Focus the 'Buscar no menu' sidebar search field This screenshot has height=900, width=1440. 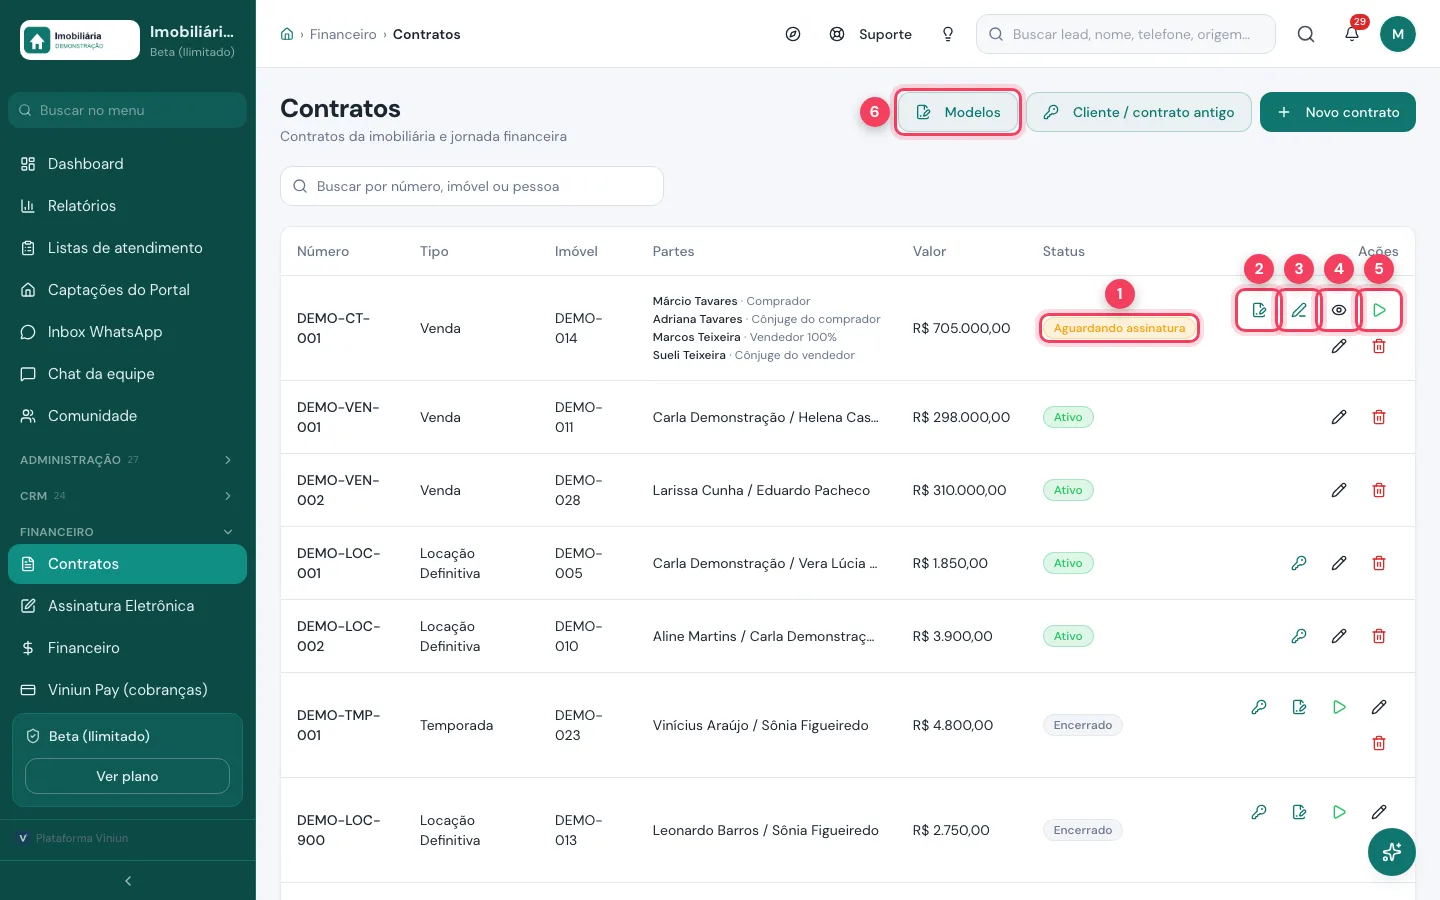127,110
